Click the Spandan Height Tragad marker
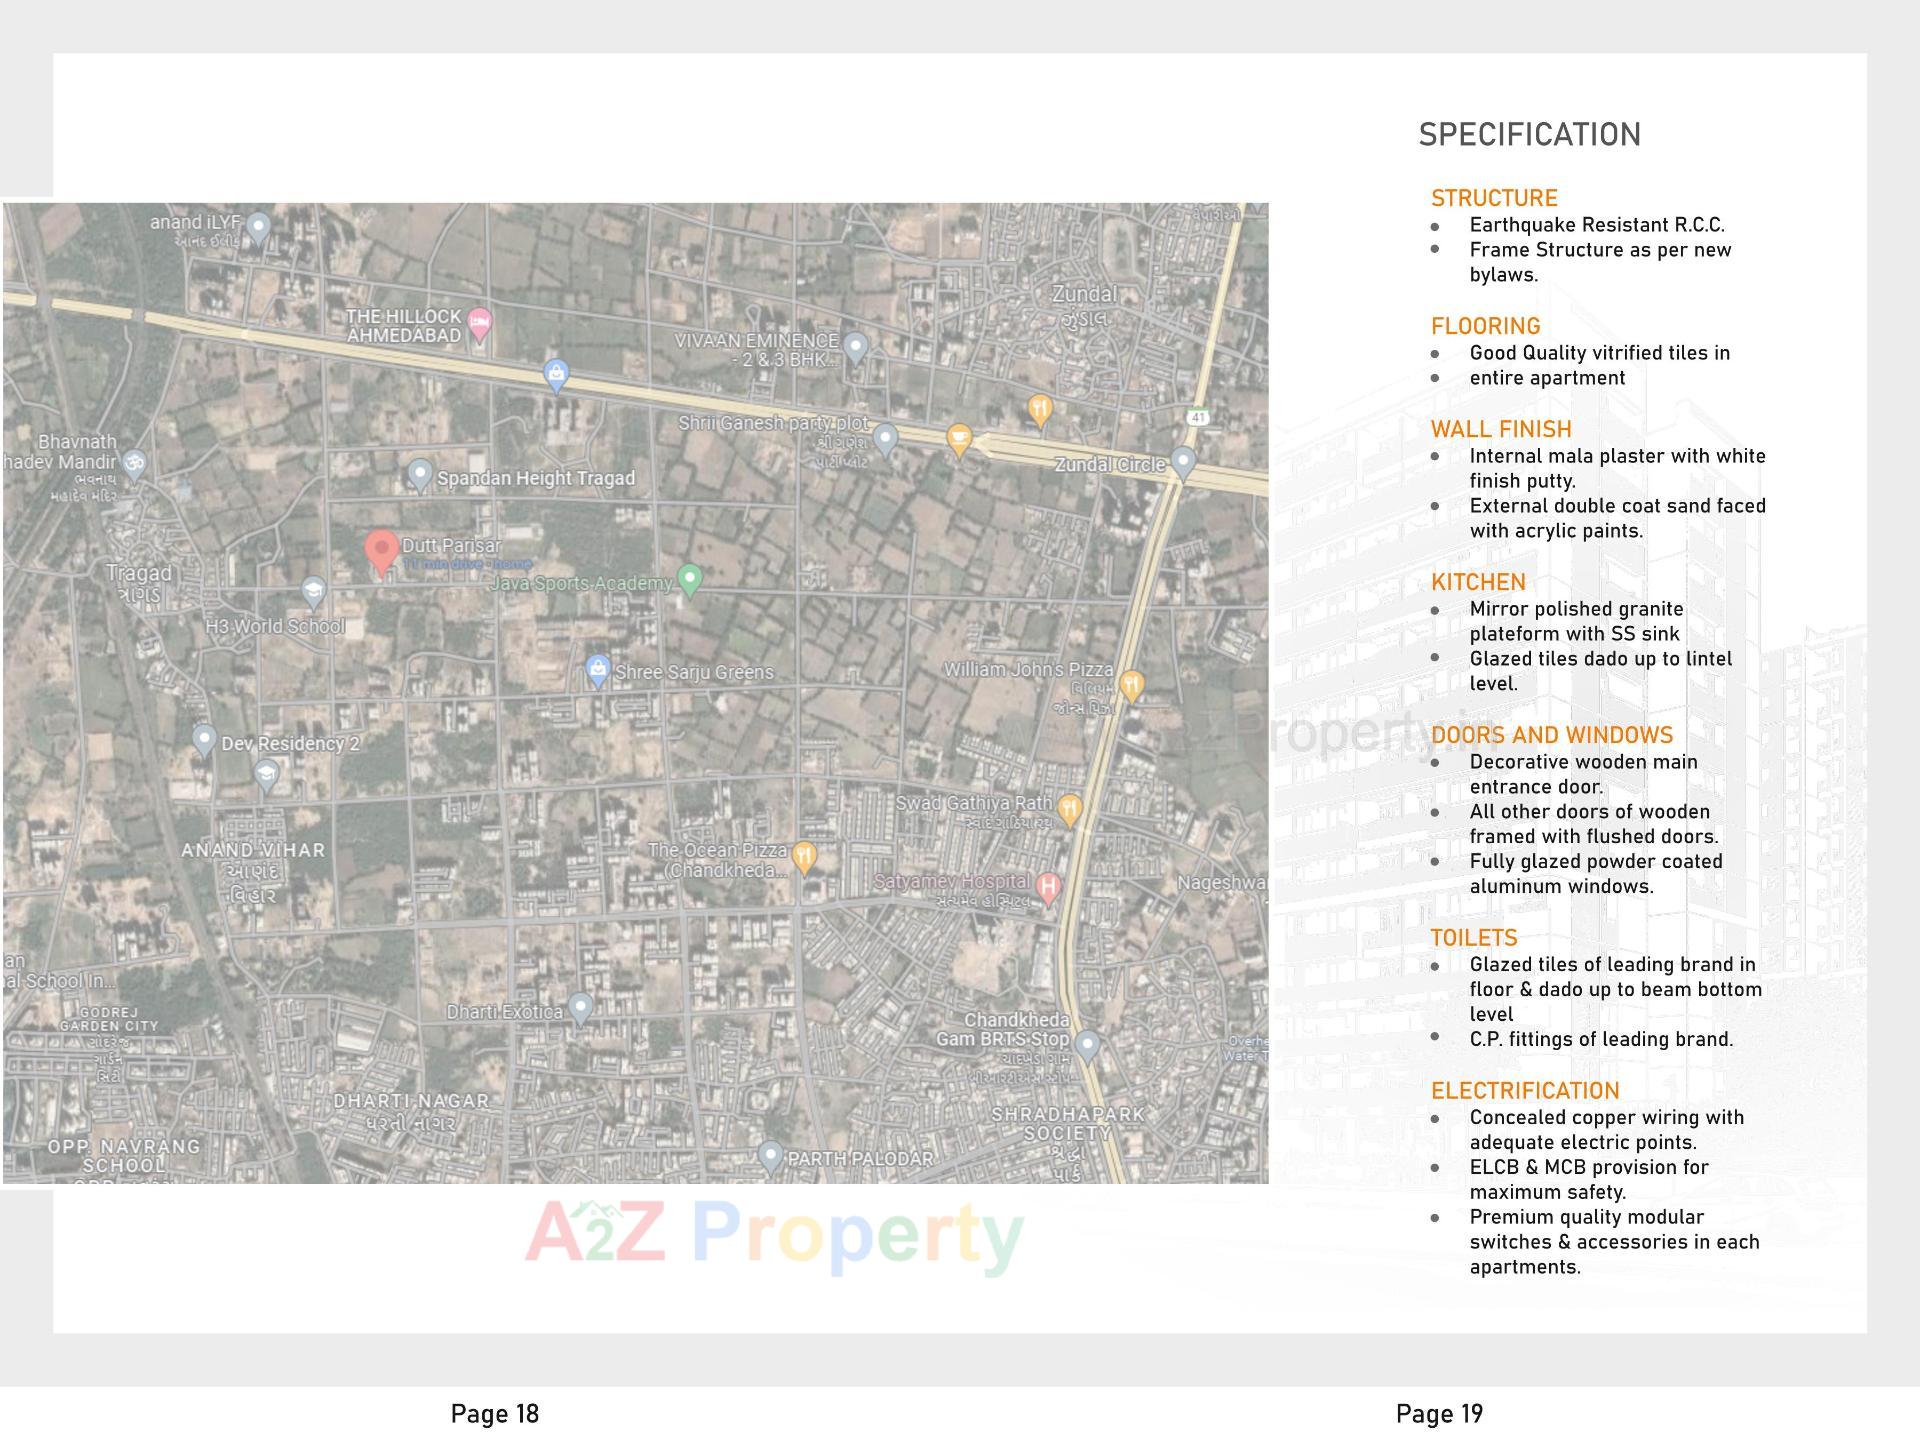This screenshot has height=1440, width=1920. pyautogui.click(x=421, y=471)
